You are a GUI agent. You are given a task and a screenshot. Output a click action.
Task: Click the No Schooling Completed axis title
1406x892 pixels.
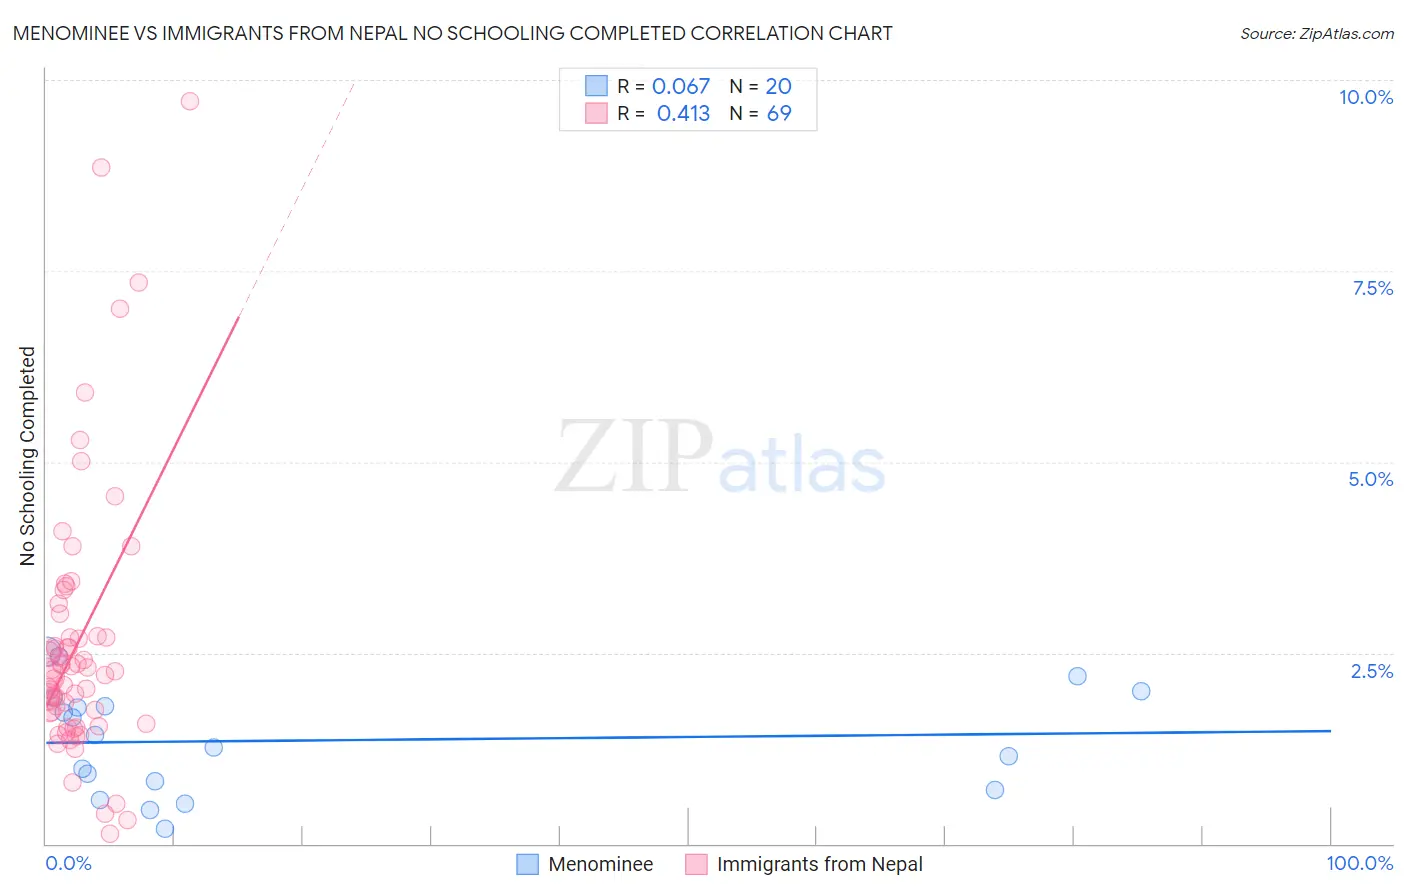click(28, 456)
